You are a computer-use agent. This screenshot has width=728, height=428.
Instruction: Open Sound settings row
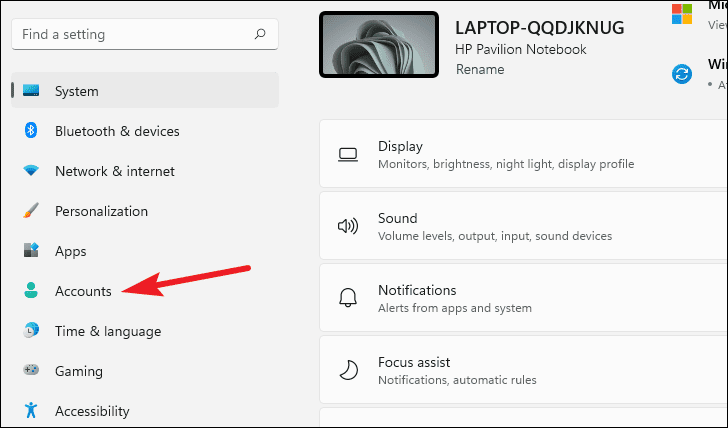520,227
